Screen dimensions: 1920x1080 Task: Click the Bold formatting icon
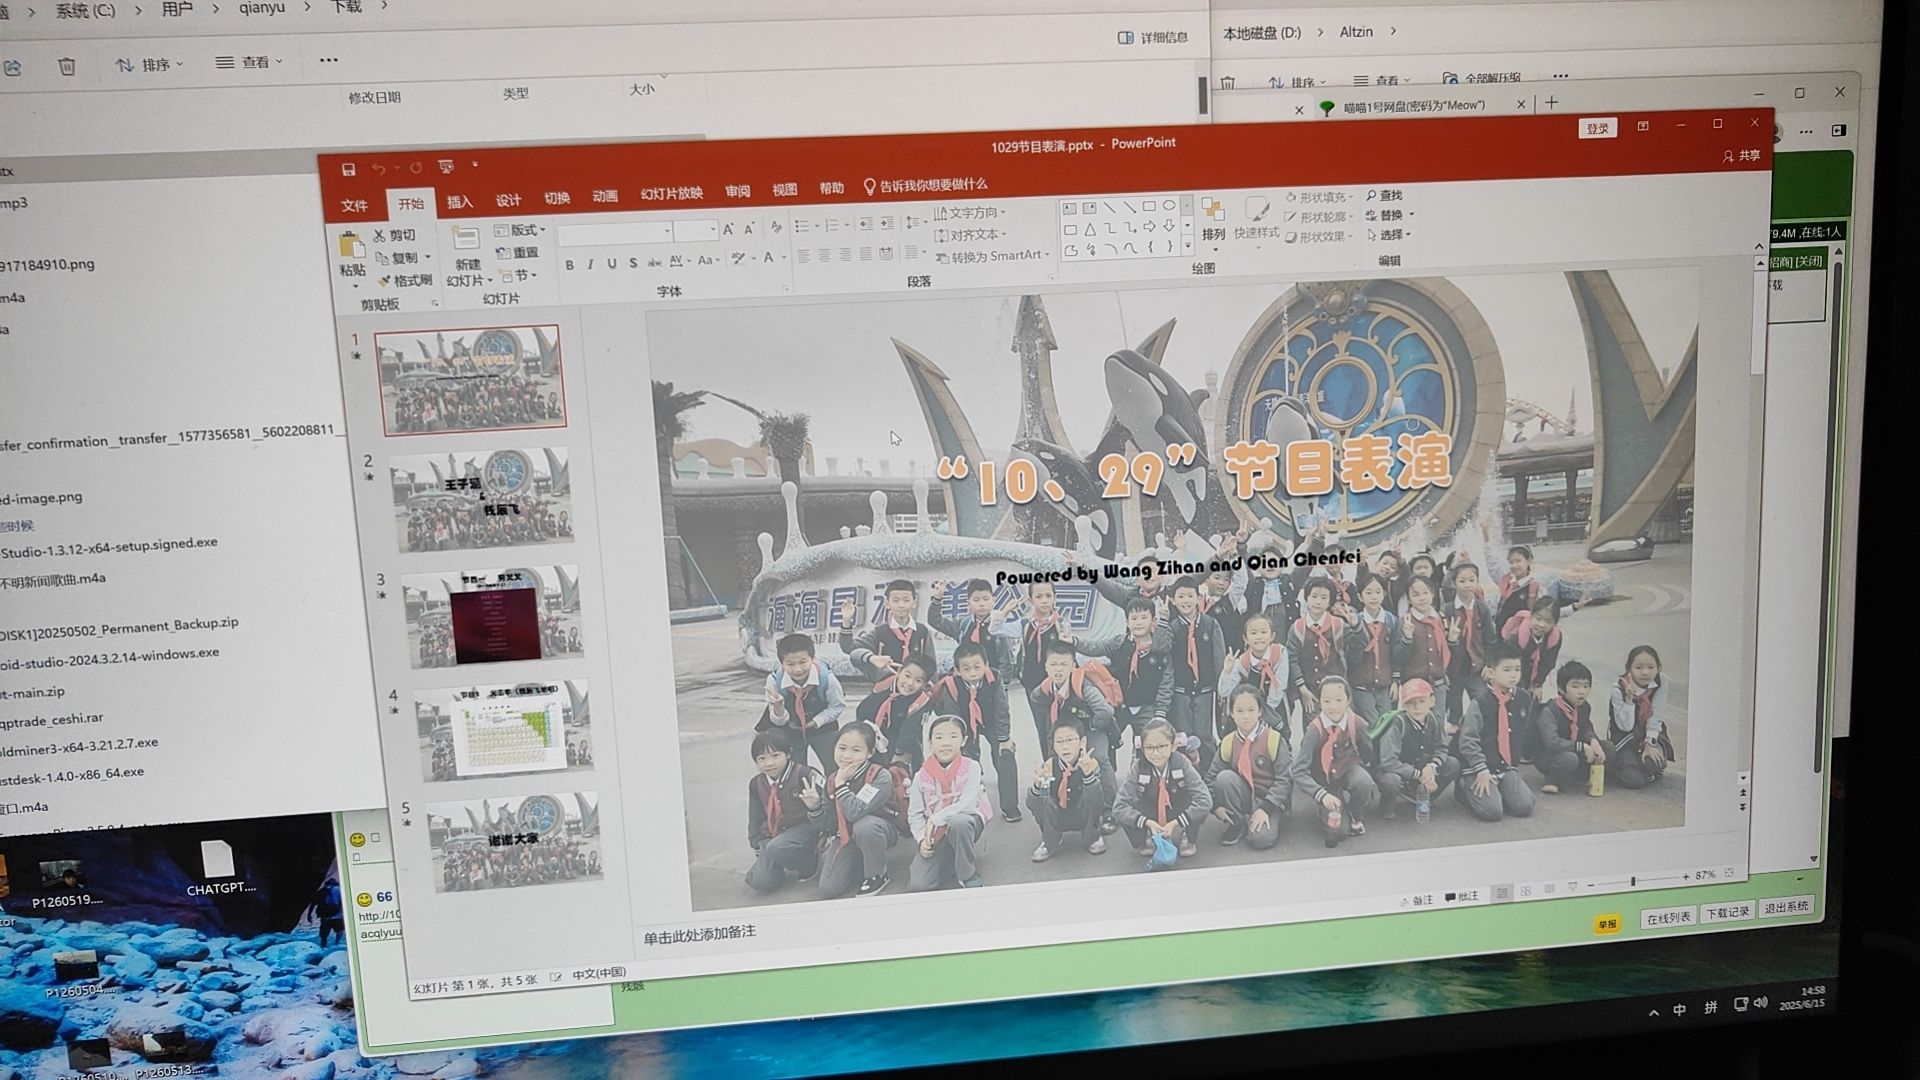(x=569, y=265)
